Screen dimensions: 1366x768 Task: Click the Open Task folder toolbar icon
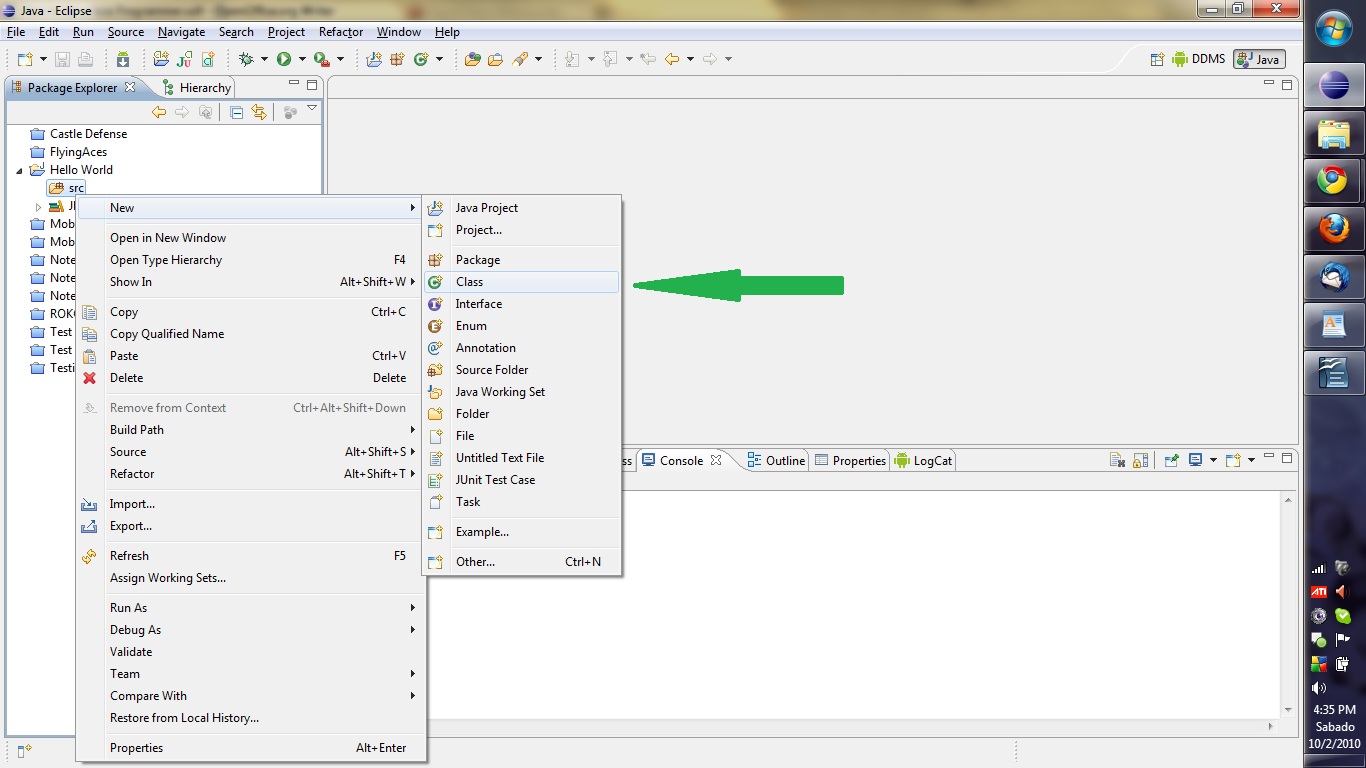click(495, 59)
